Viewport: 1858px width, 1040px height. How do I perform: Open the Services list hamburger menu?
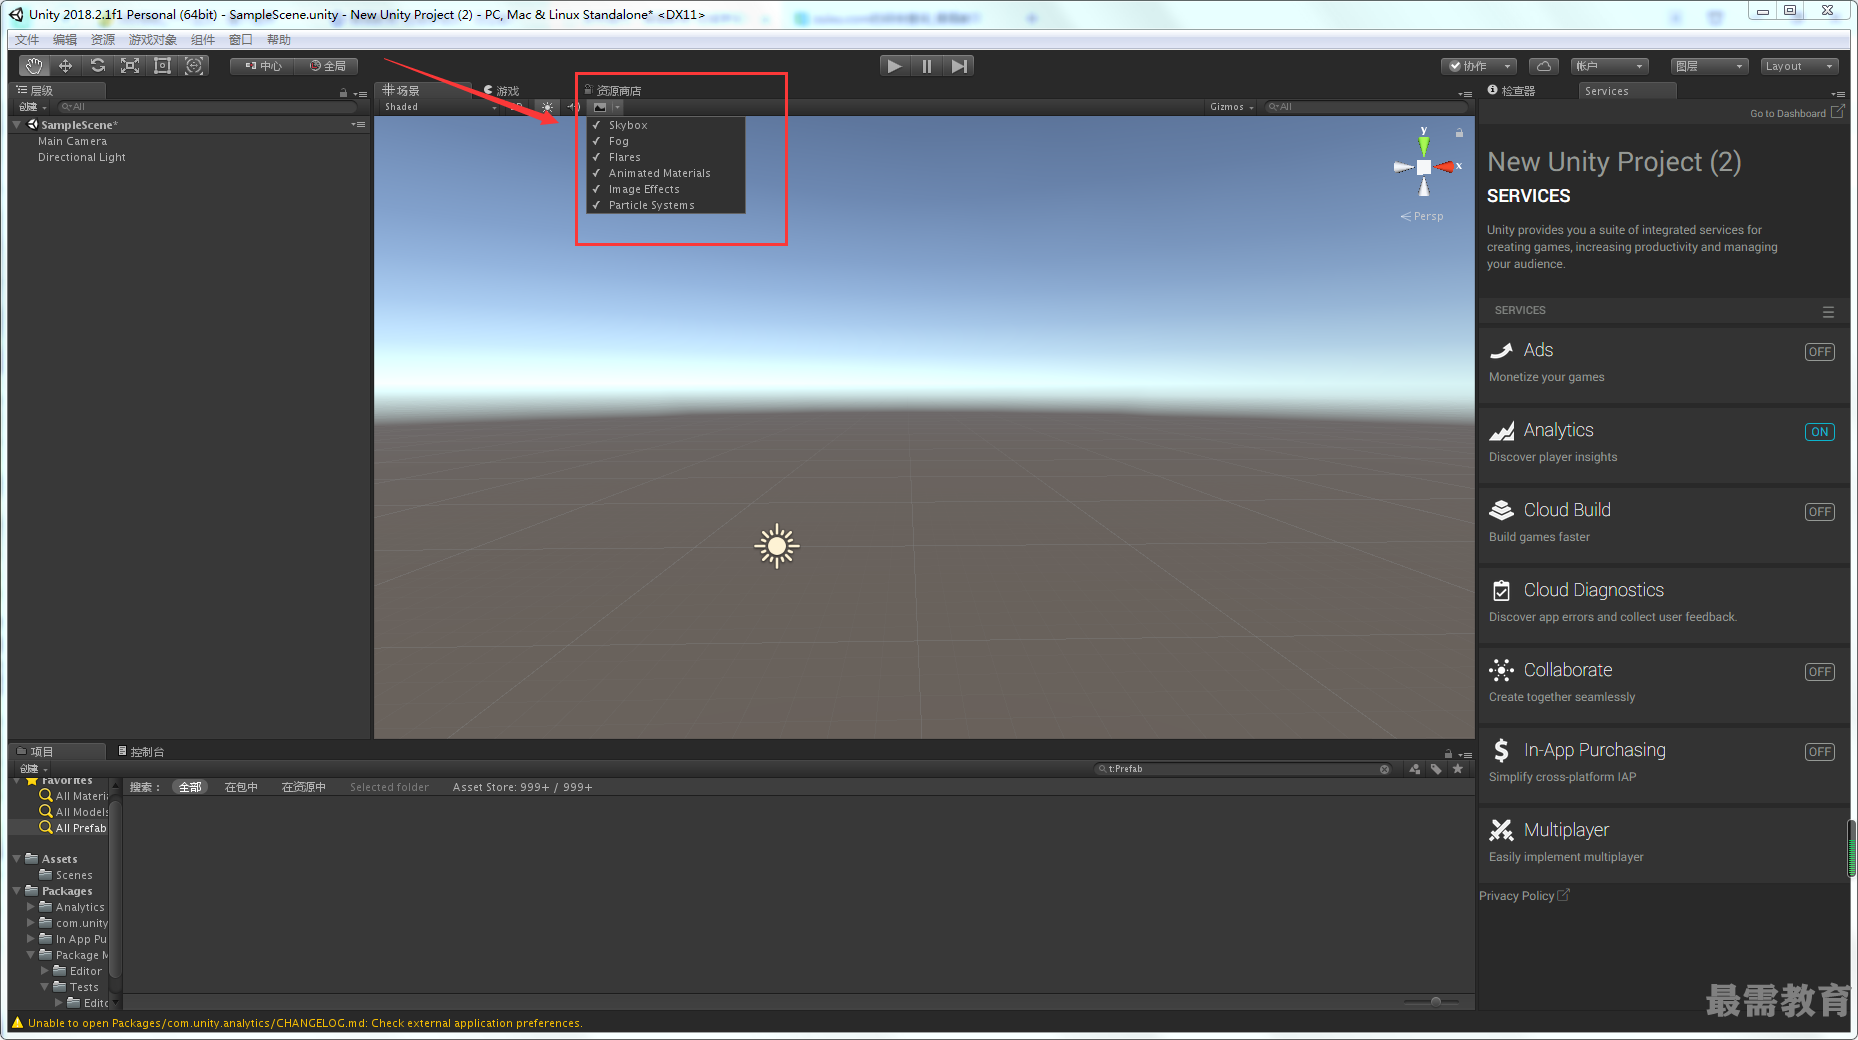coord(1828,312)
